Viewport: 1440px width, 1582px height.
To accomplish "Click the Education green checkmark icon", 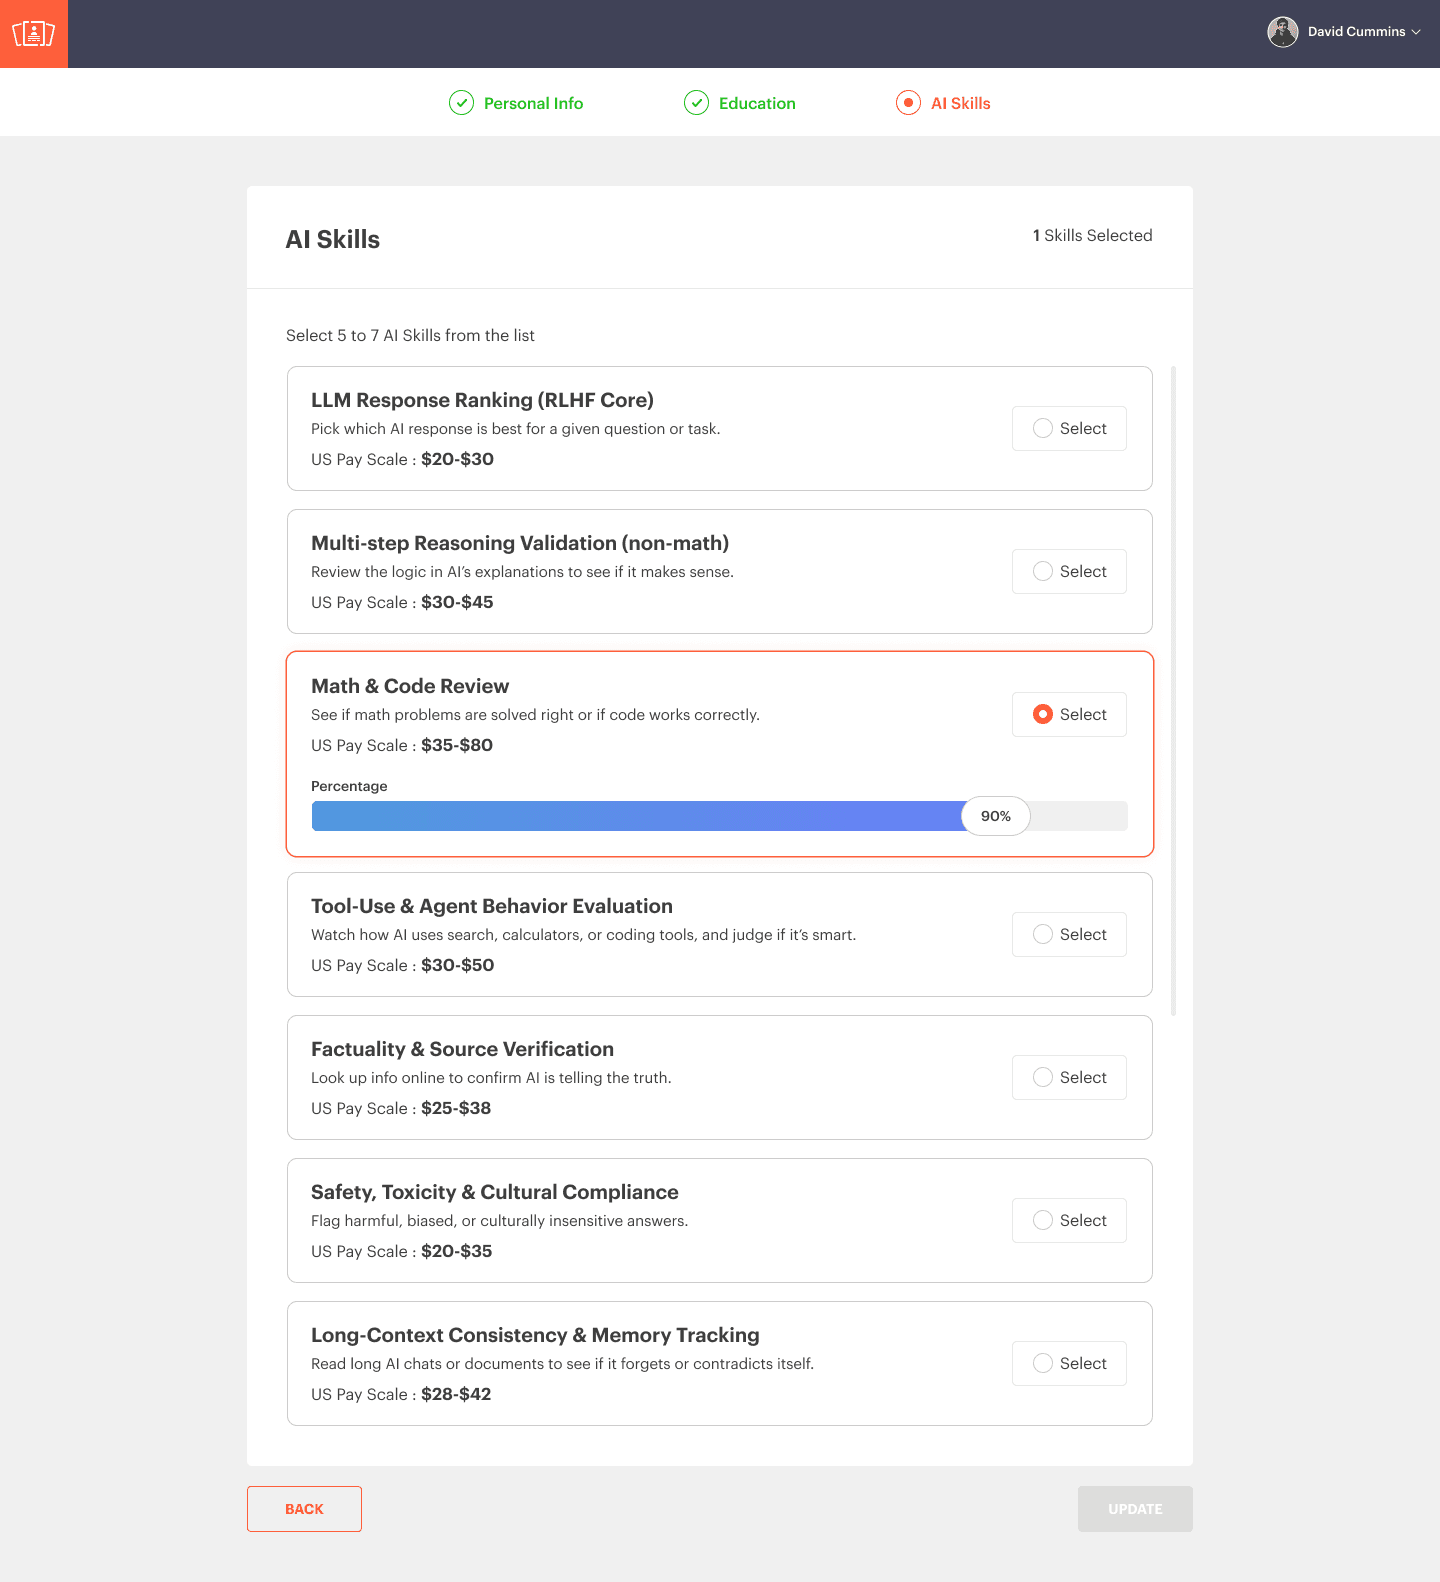I will pyautogui.click(x=696, y=103).
